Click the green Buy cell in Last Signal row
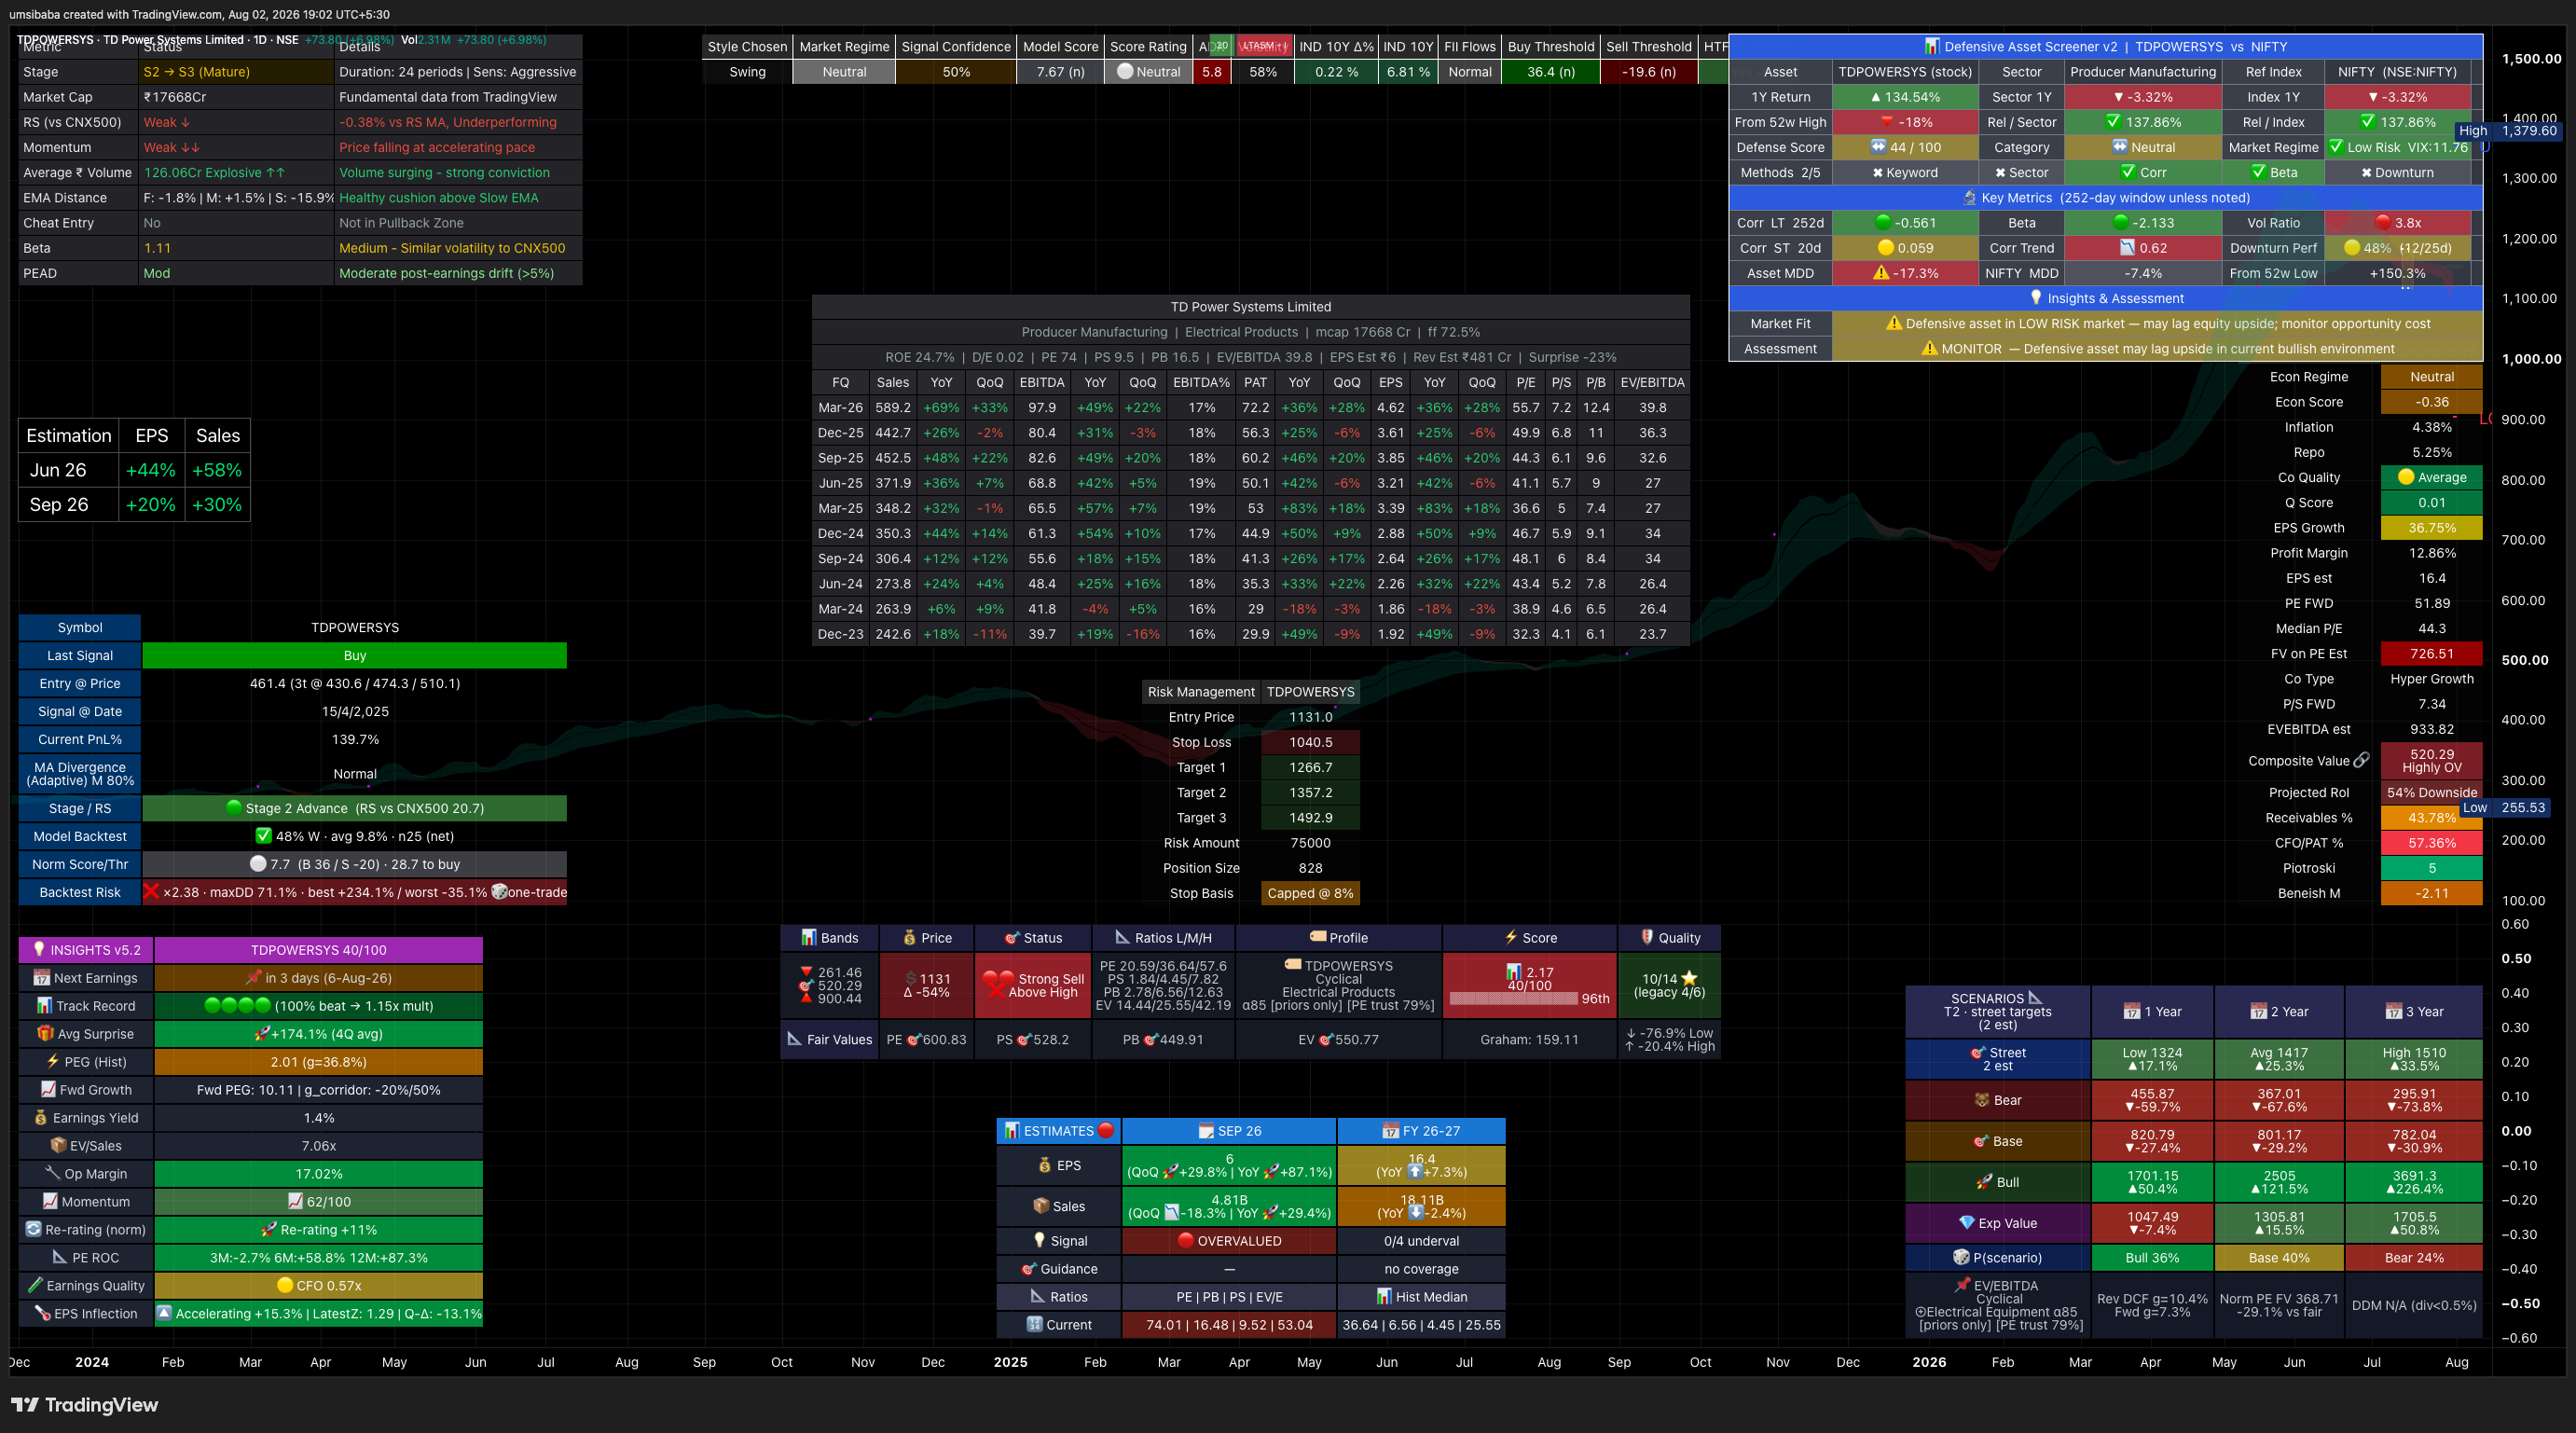The image size is (2576, 1433). point(355,656)
